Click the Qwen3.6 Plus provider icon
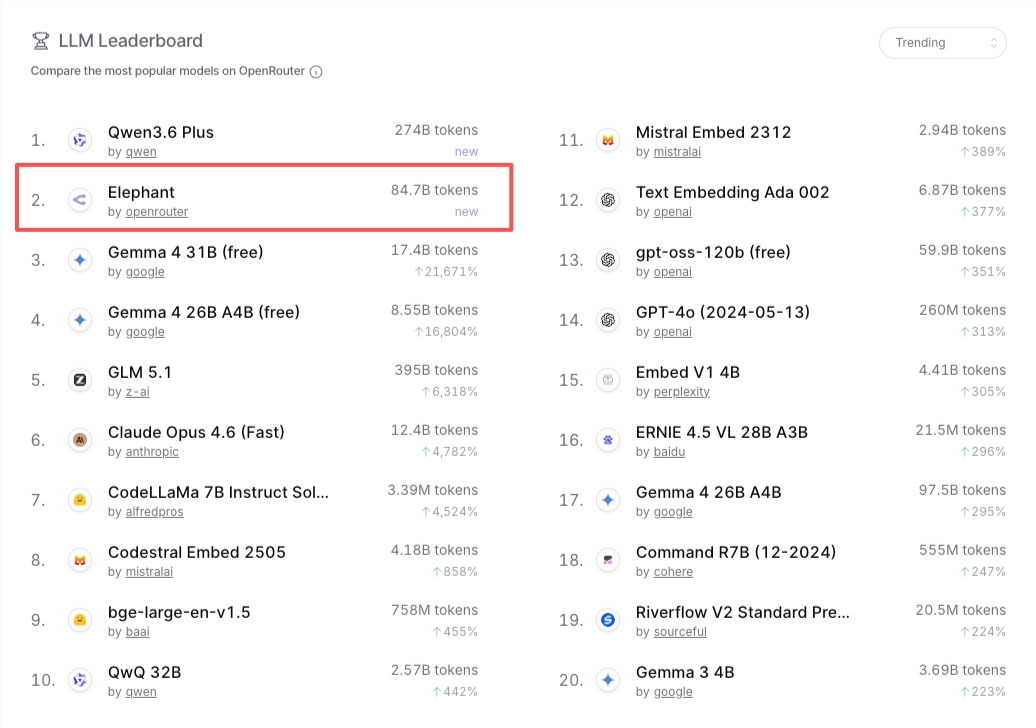This screenshot has height=728, width=1036. 80,140
